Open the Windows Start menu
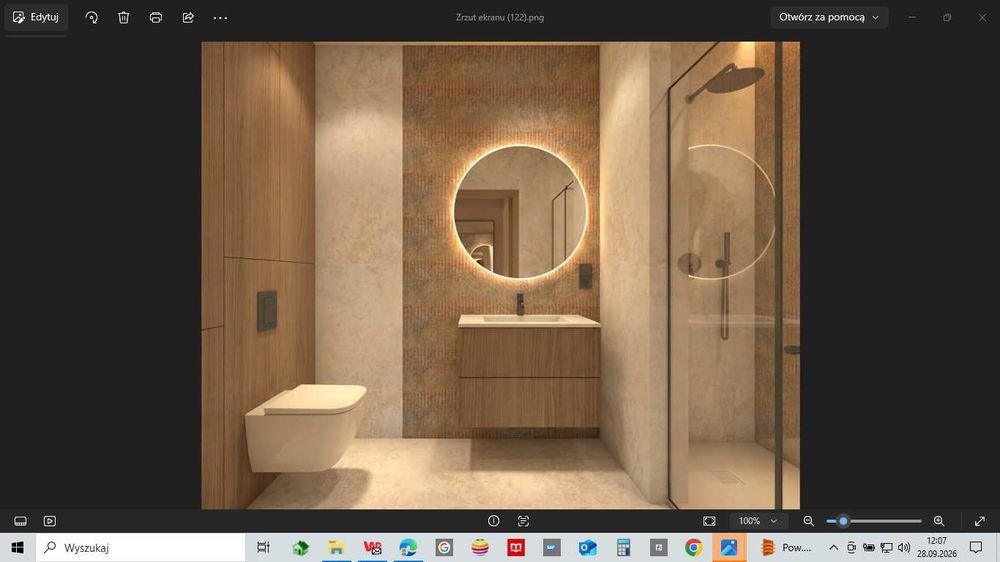The width and height of the screenshot is (1000, 562). point(18,547)
